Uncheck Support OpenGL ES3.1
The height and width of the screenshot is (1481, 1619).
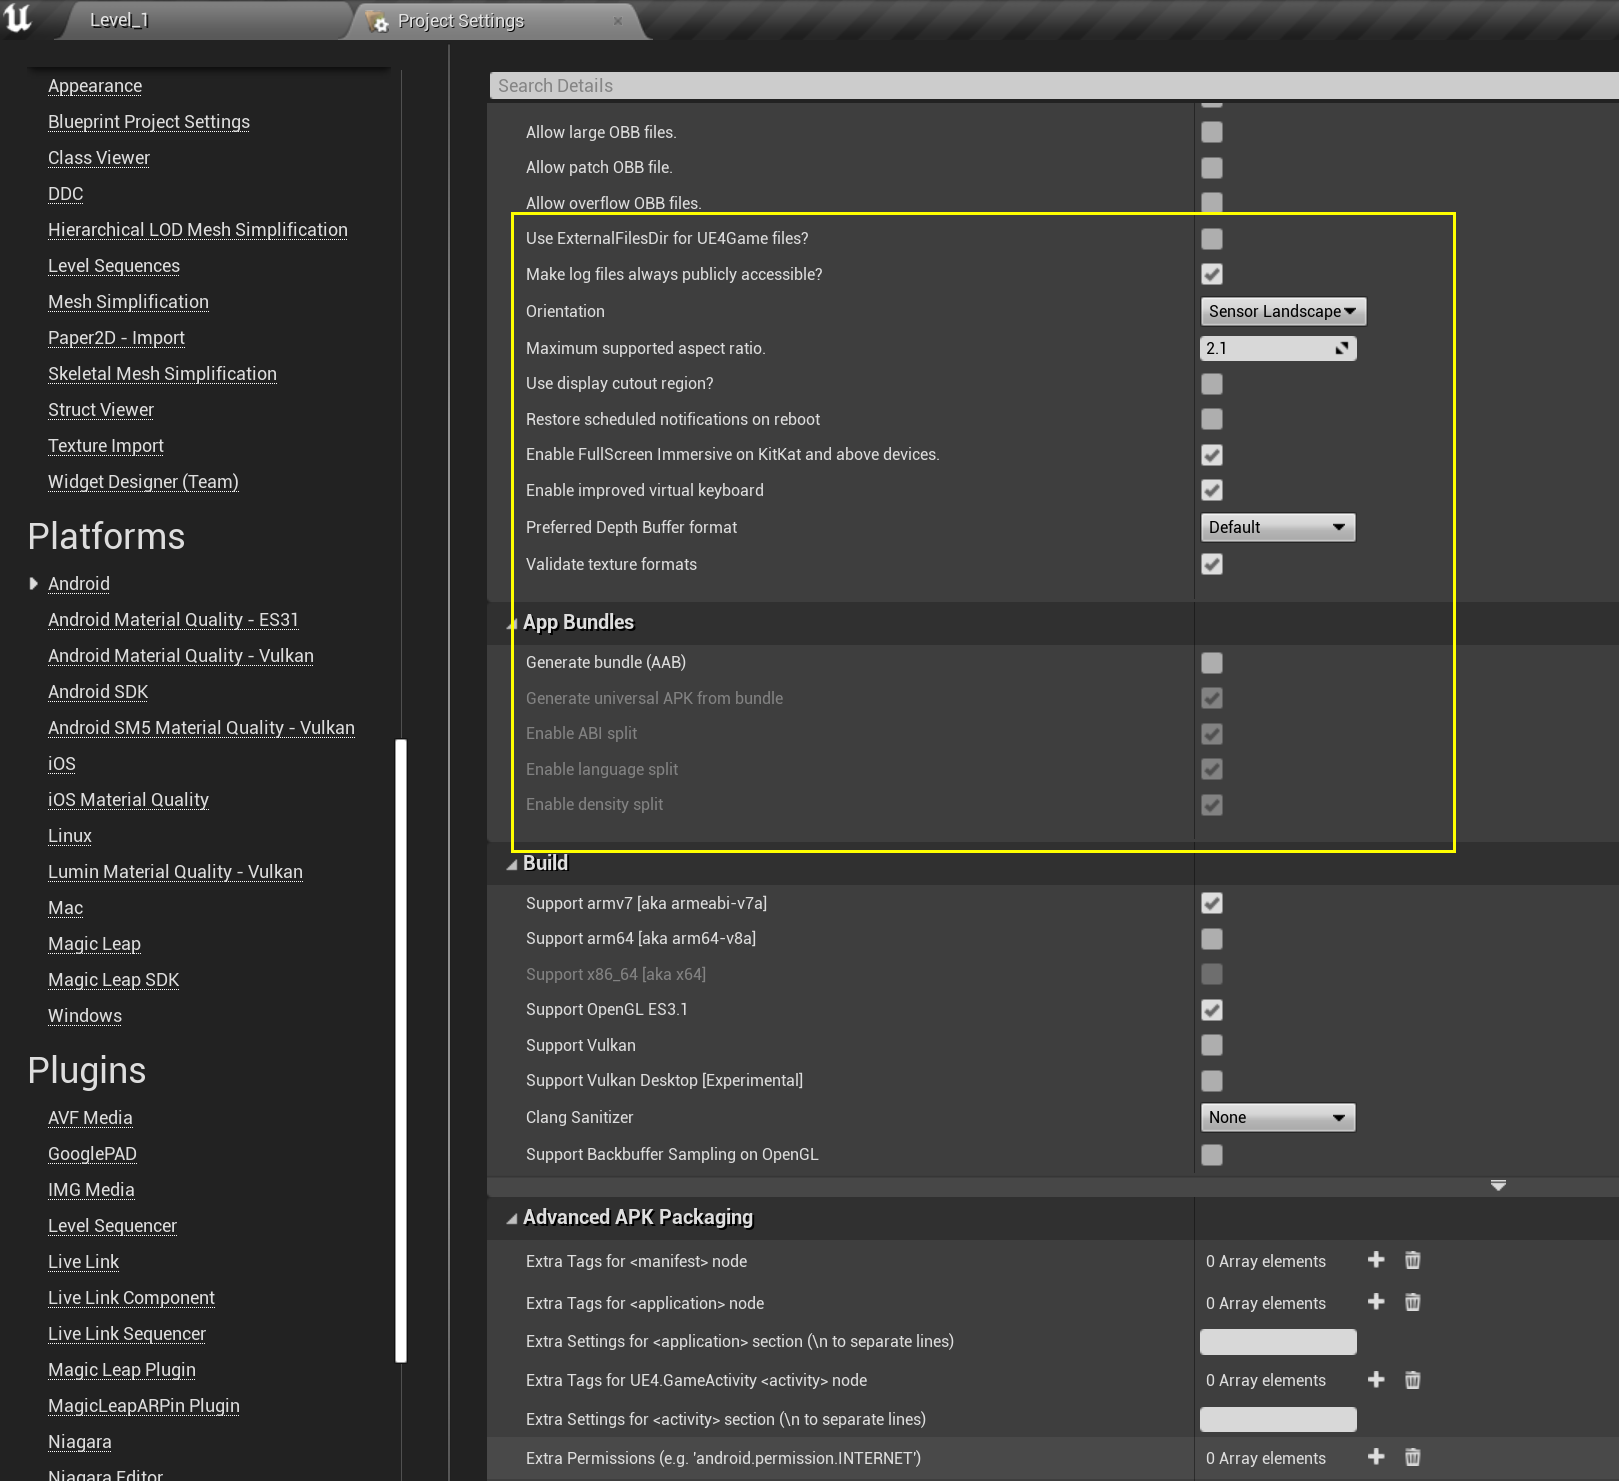1212,1010
